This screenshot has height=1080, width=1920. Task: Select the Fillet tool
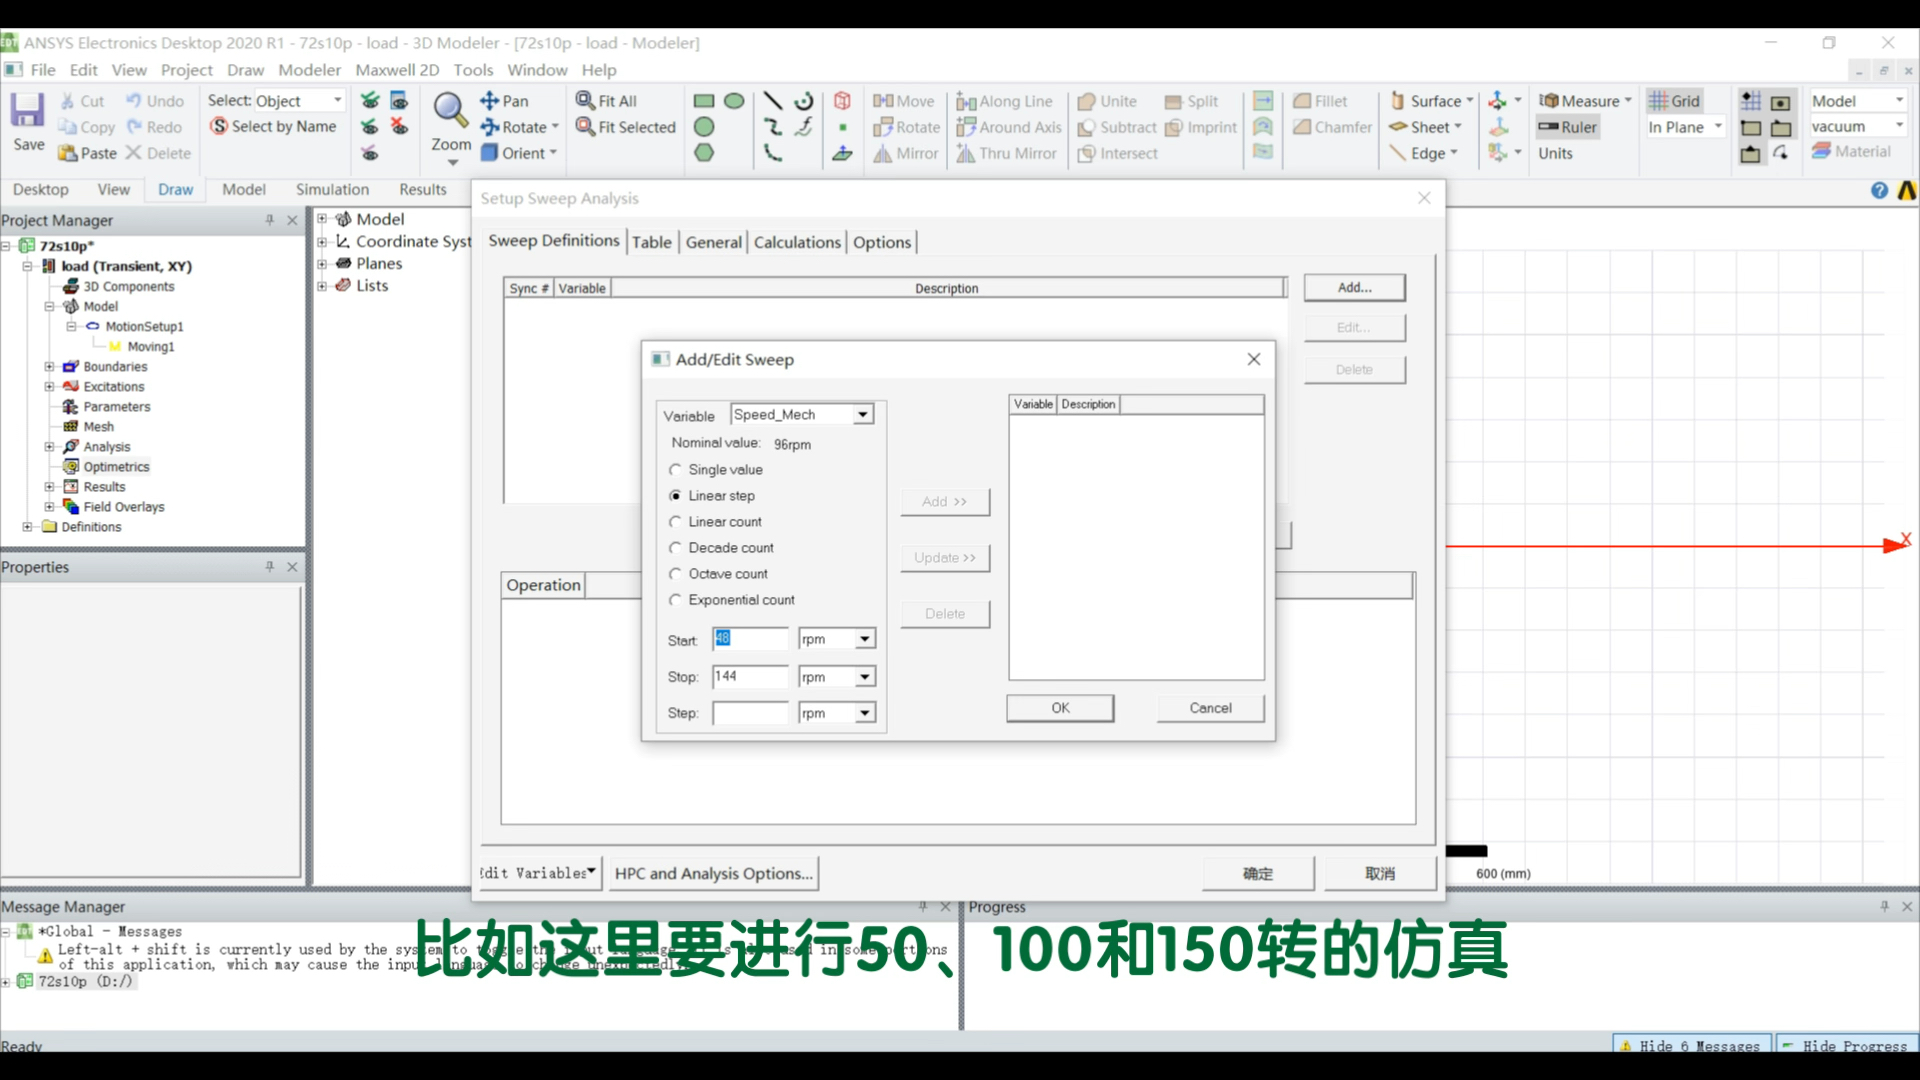pyautogui.click(x=1320, y=100)
